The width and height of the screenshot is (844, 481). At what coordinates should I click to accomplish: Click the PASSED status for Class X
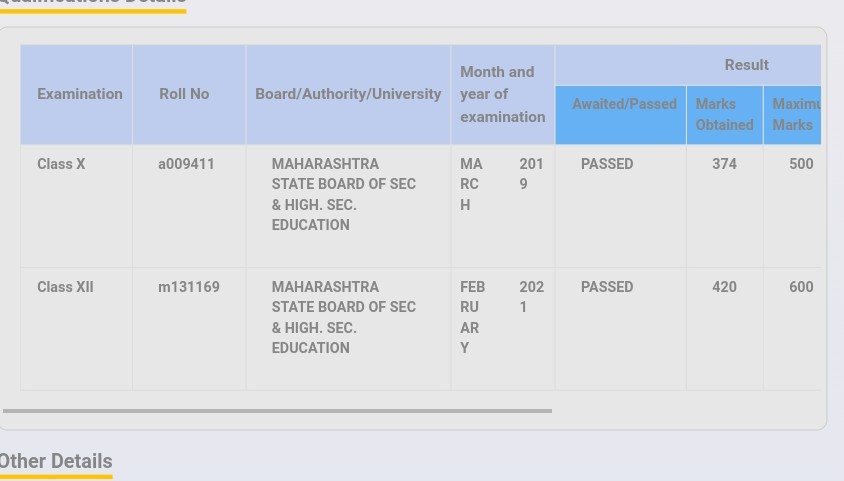tap(607, 164)
